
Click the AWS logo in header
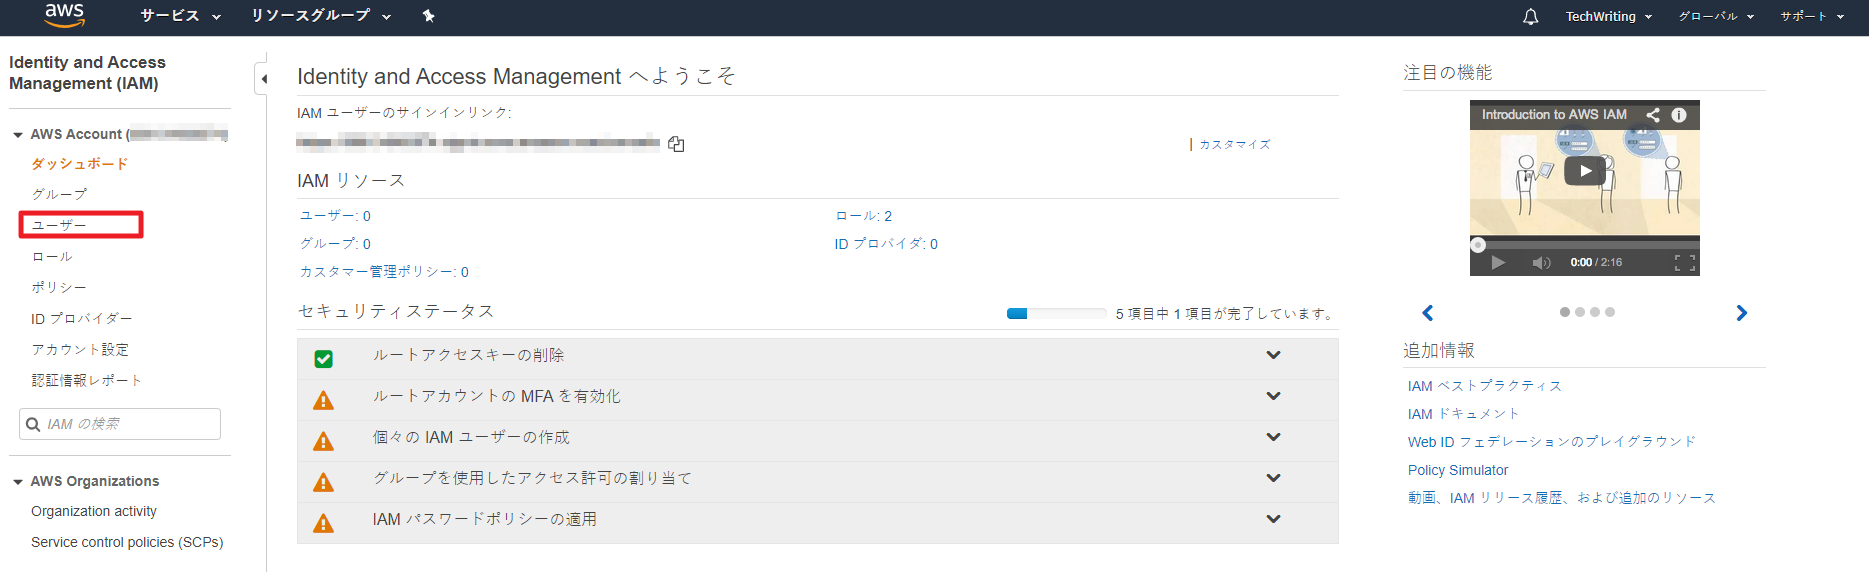point(64,15)
